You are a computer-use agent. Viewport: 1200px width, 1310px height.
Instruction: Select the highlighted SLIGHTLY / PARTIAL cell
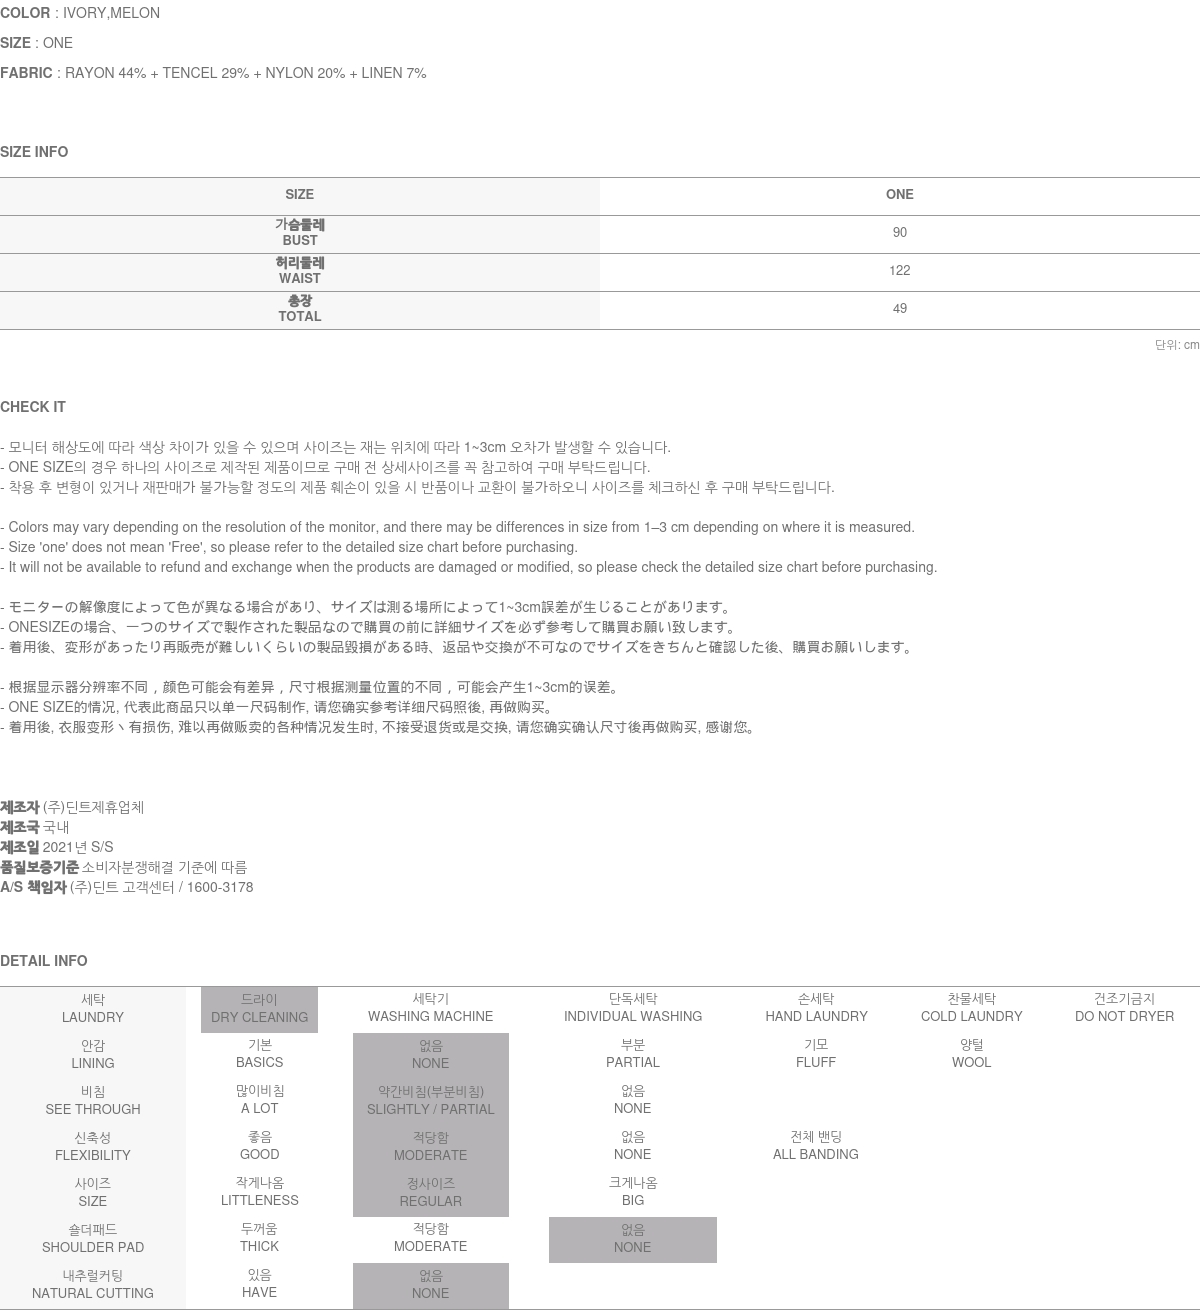pos(431,1101)
